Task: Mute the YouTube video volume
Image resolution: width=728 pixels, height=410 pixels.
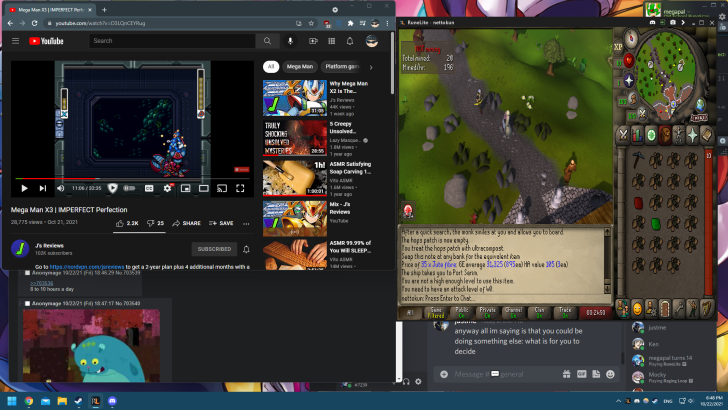Action: (60, 188)
